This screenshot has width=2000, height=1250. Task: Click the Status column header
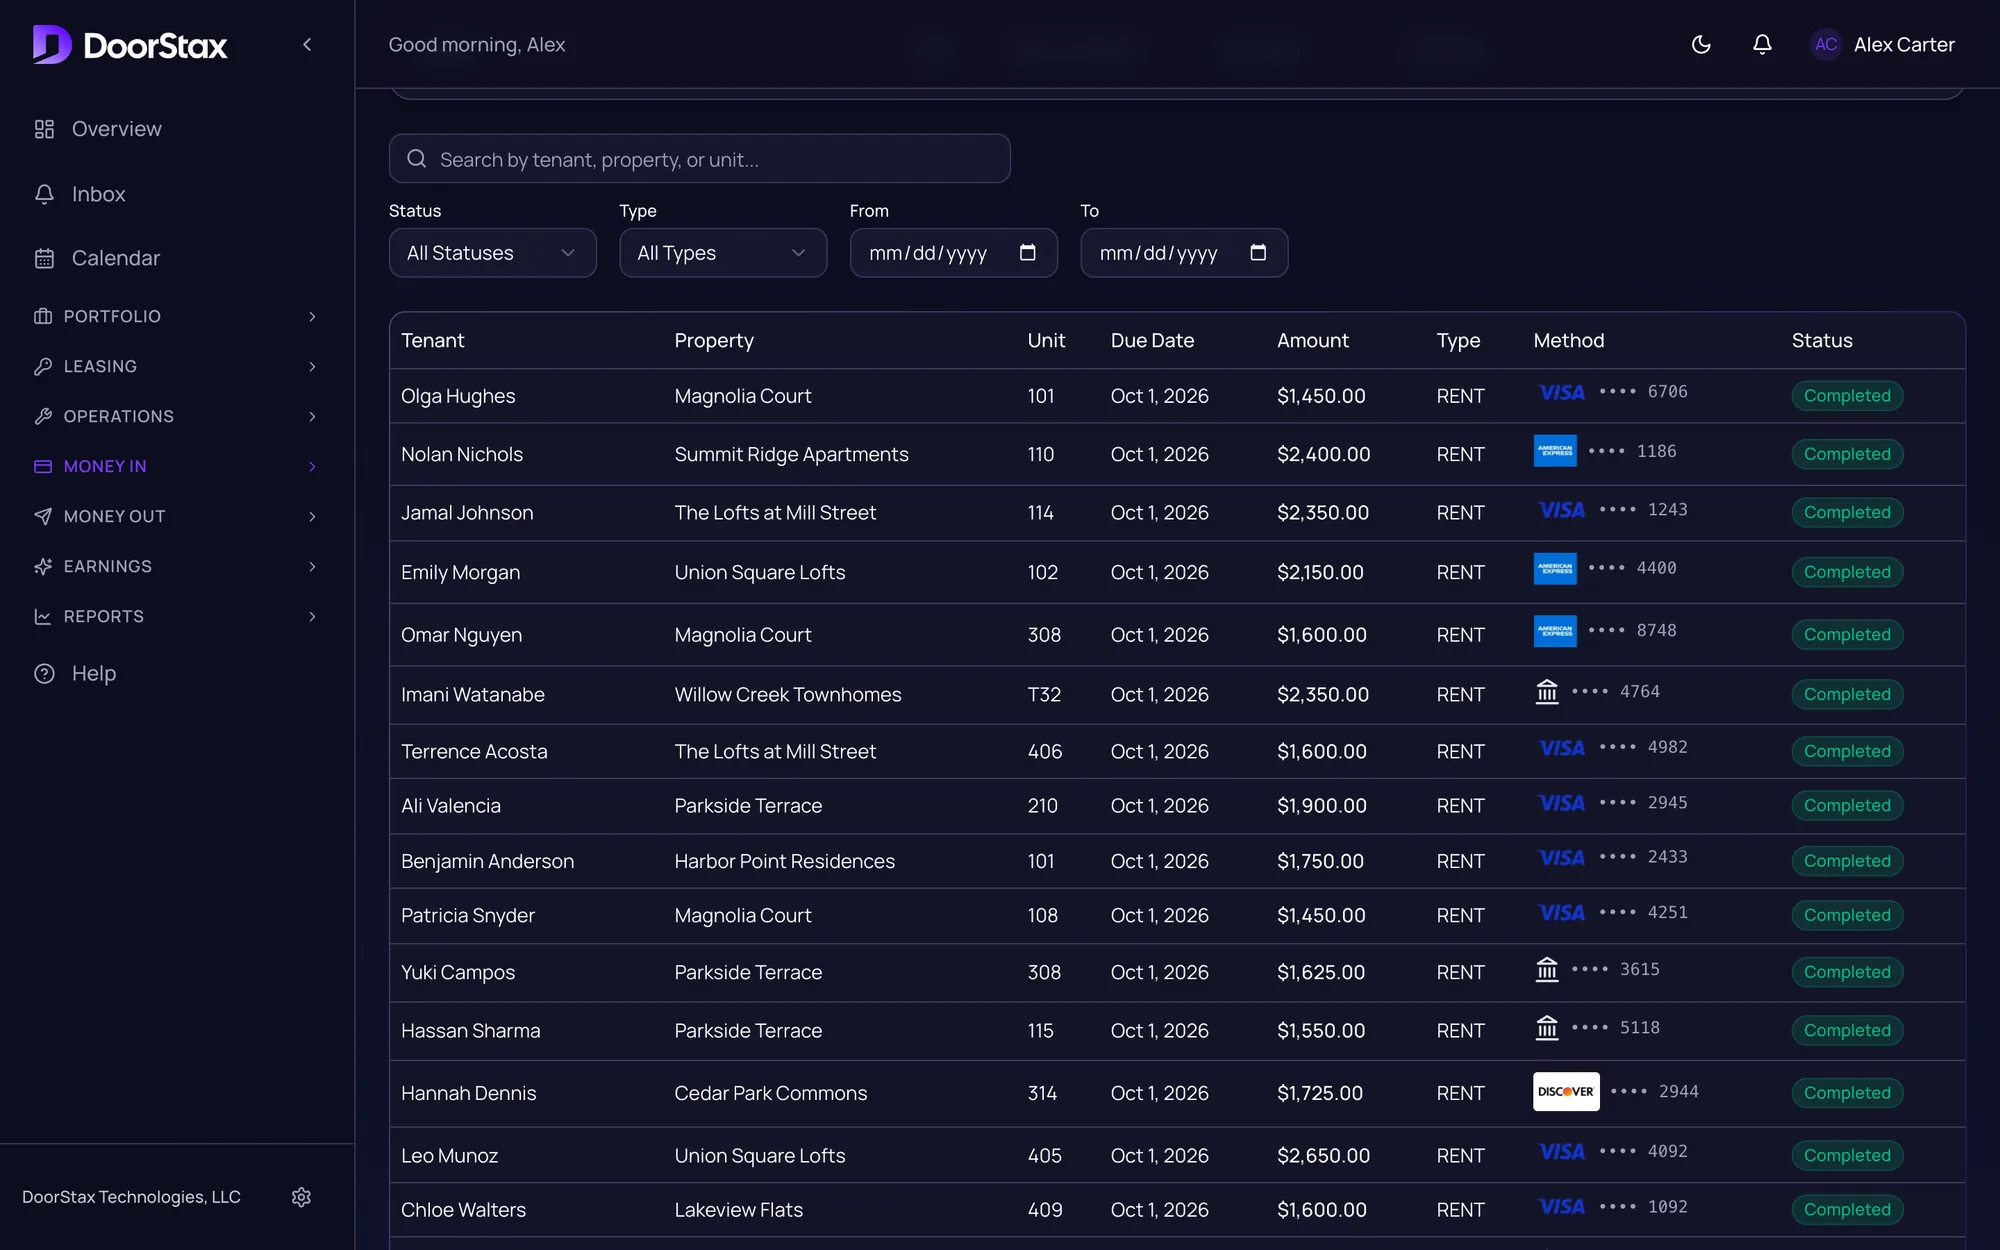1822,340
